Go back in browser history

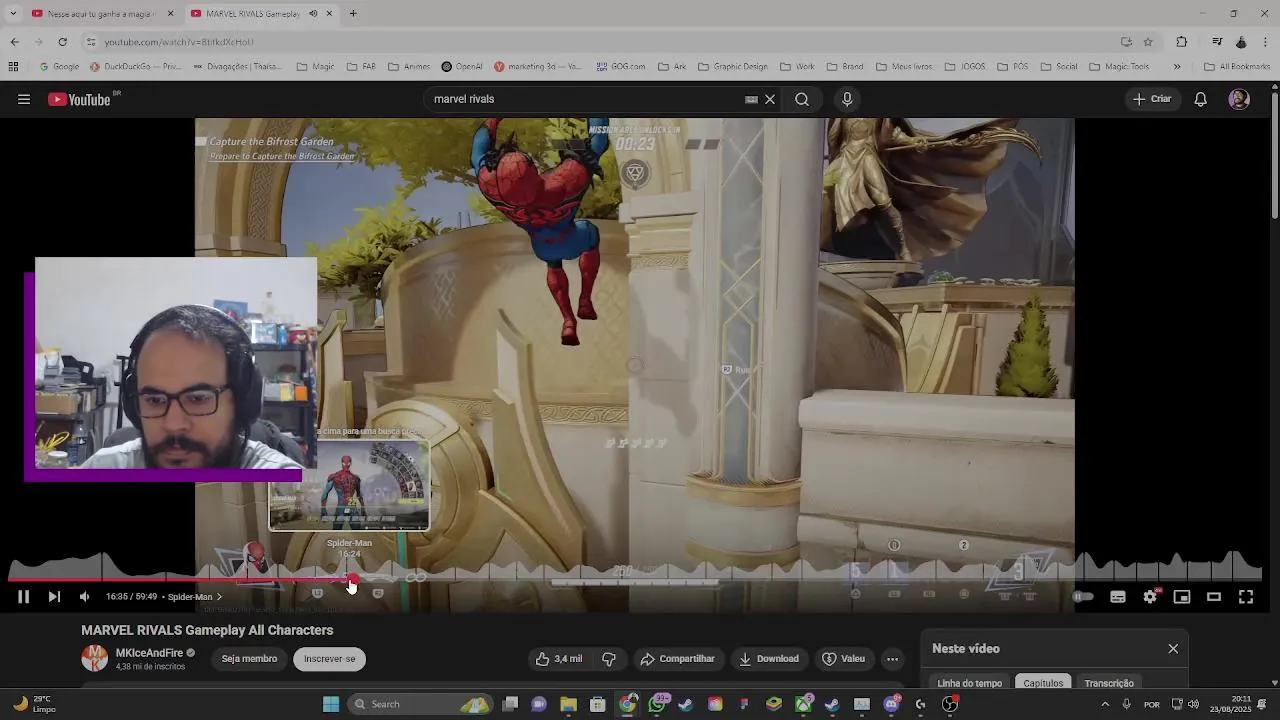pyautogui.click(x=14, y=42)
